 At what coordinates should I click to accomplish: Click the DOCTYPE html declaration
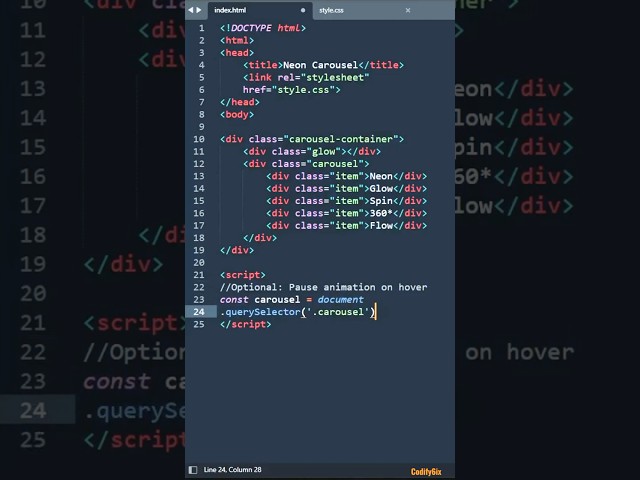coord(263,28)
